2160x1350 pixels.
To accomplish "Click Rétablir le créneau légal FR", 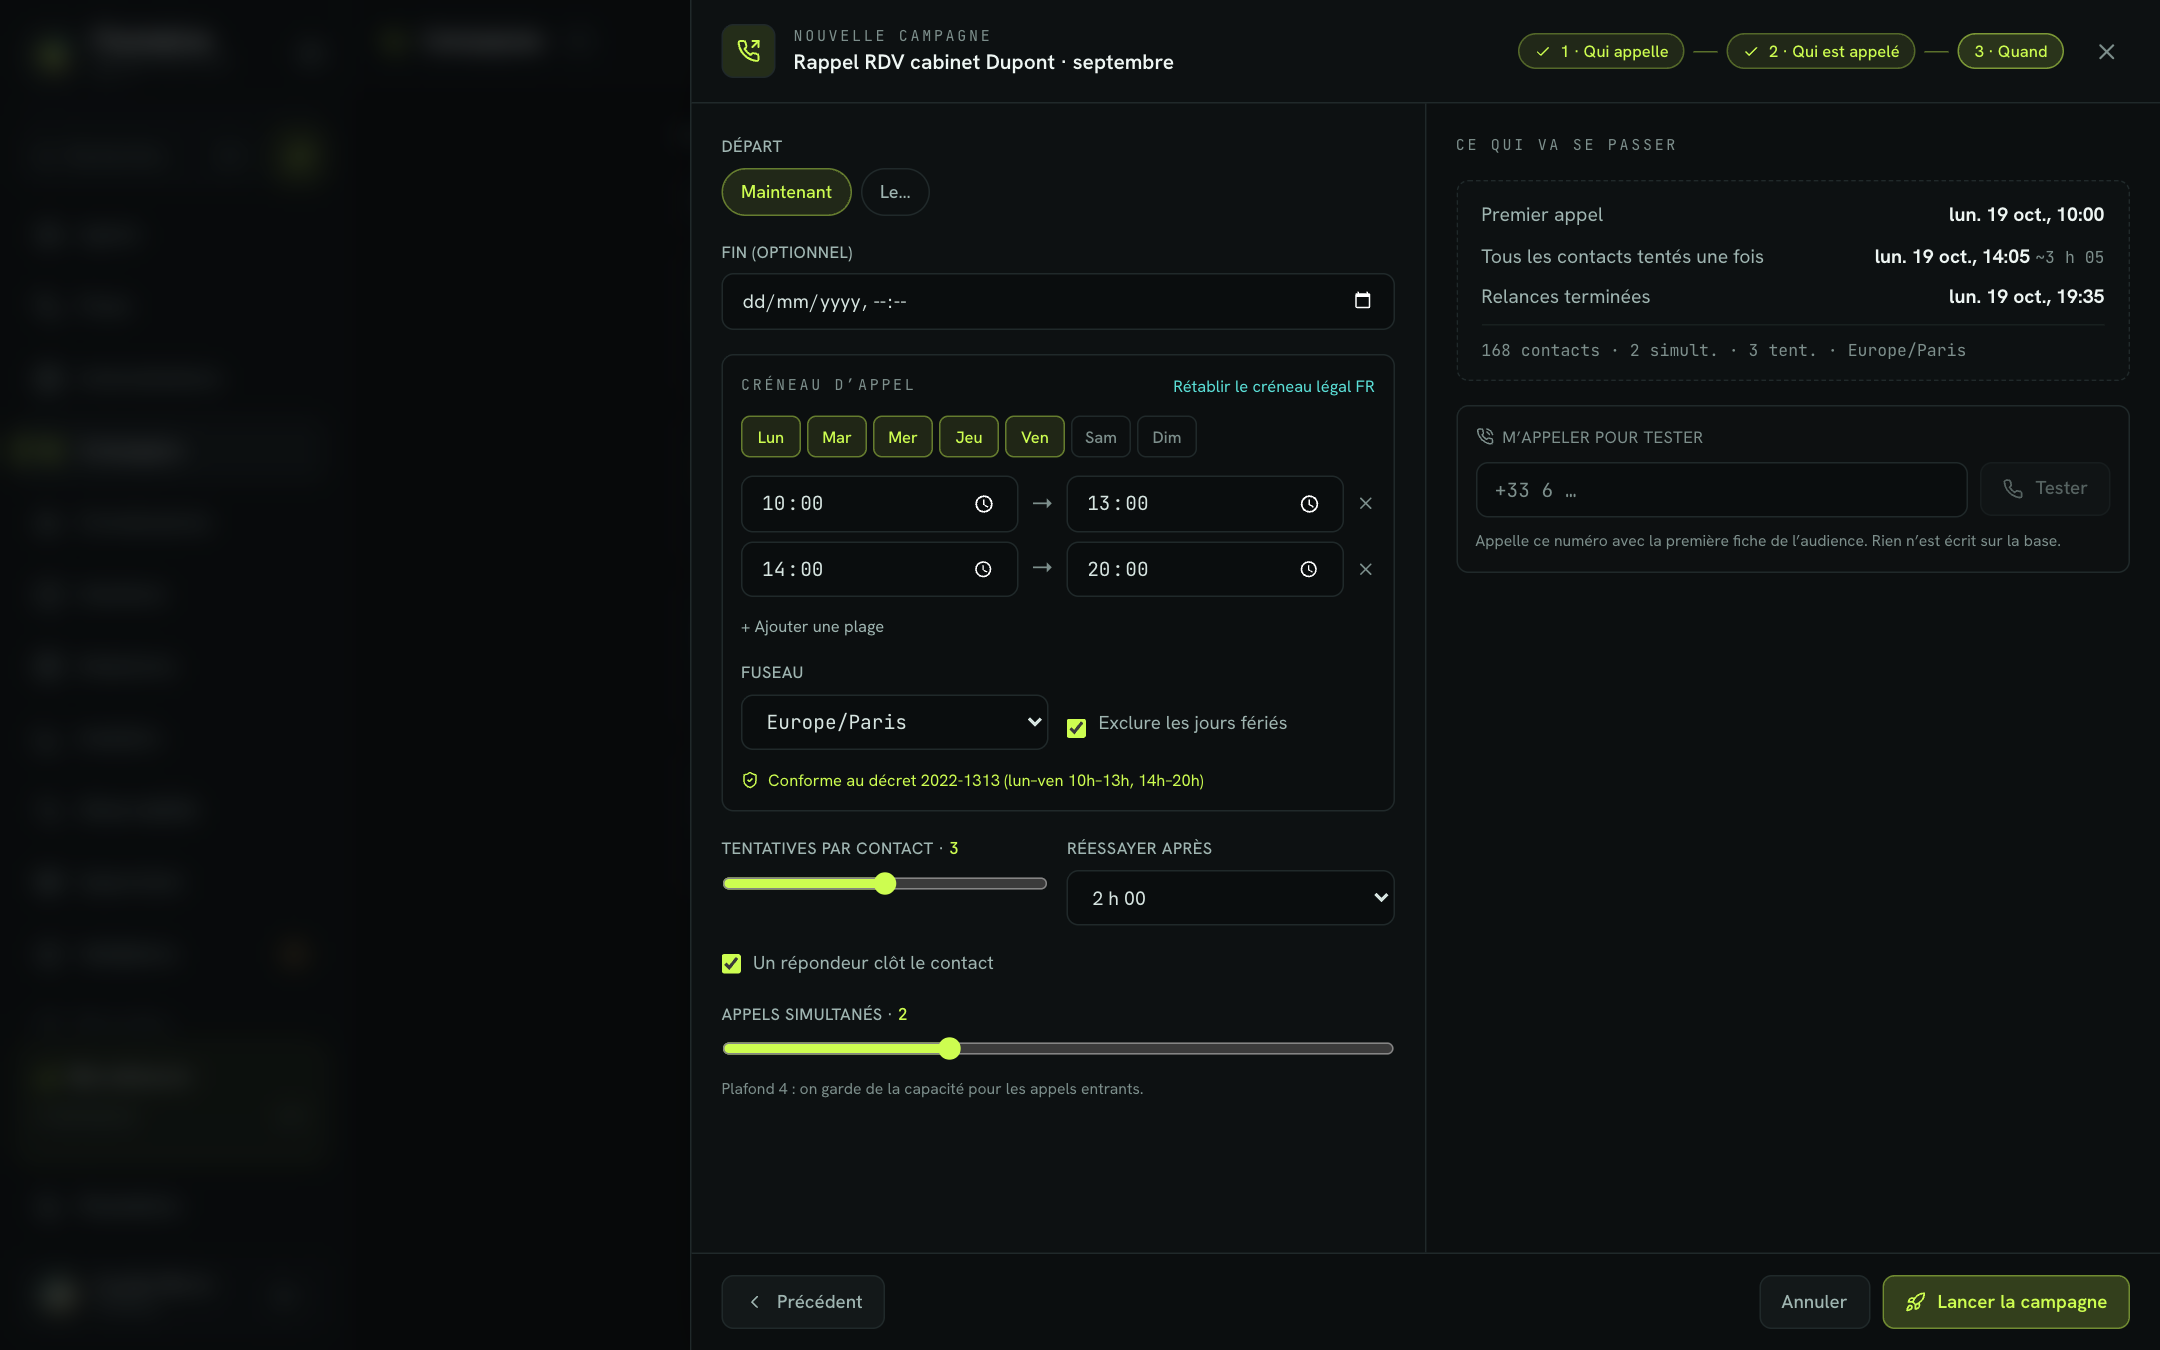I will coord(1273,387).
